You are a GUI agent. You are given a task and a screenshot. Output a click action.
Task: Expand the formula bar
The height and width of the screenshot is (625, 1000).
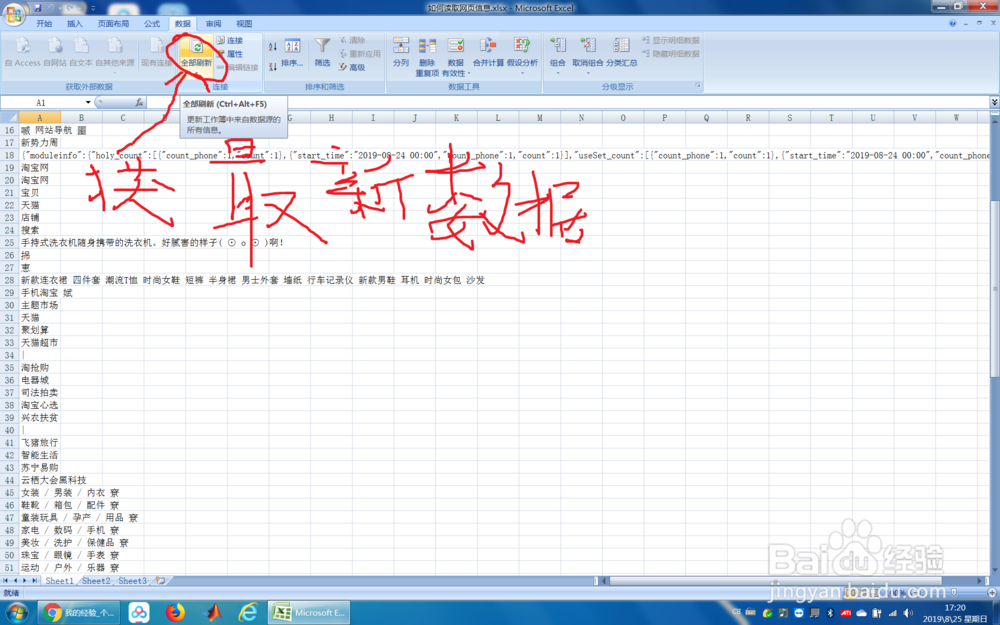coord(994,102)
